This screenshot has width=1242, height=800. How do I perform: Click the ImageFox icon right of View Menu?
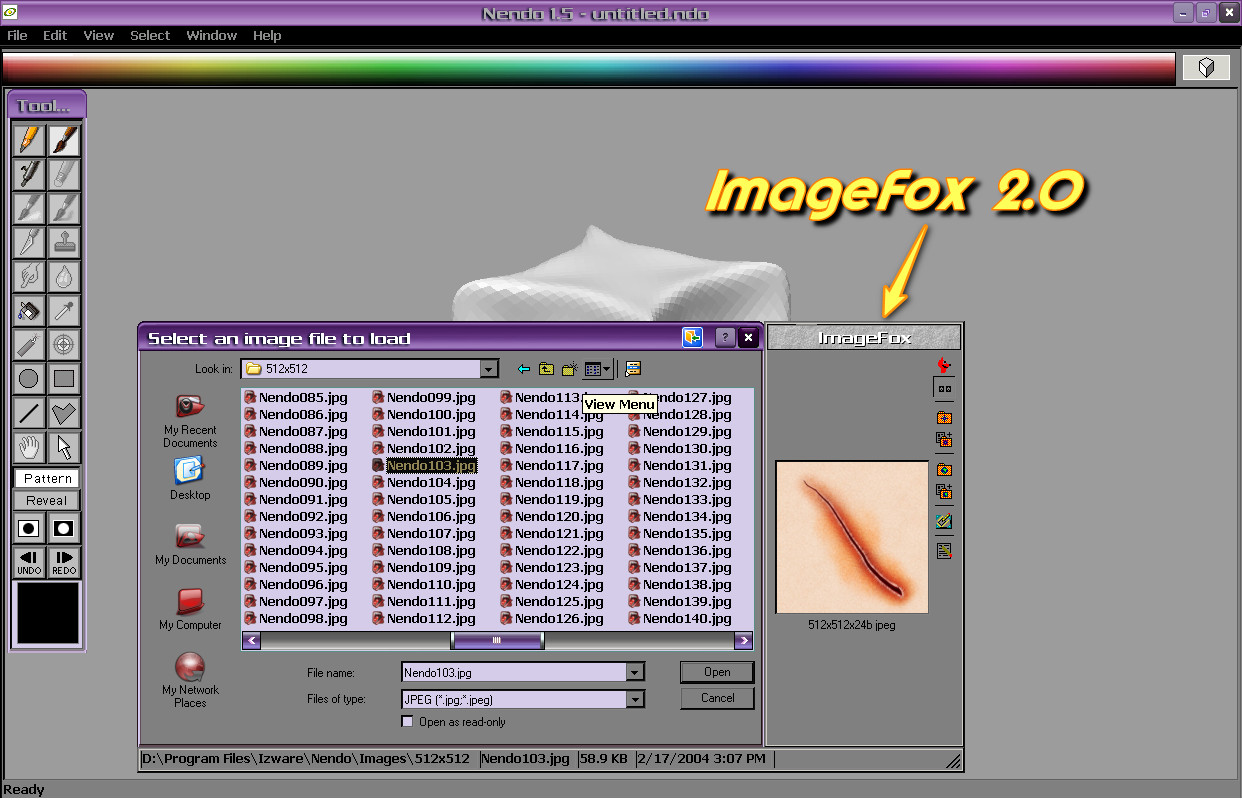click(x=632, y=369)
